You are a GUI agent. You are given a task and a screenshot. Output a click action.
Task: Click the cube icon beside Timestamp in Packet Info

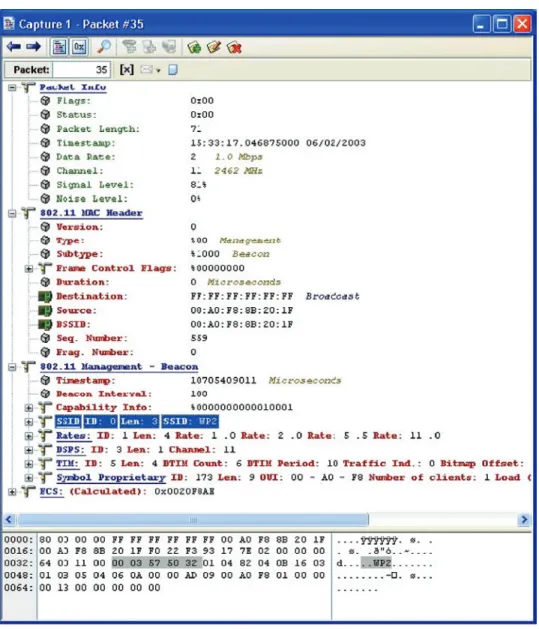(45, 143)
